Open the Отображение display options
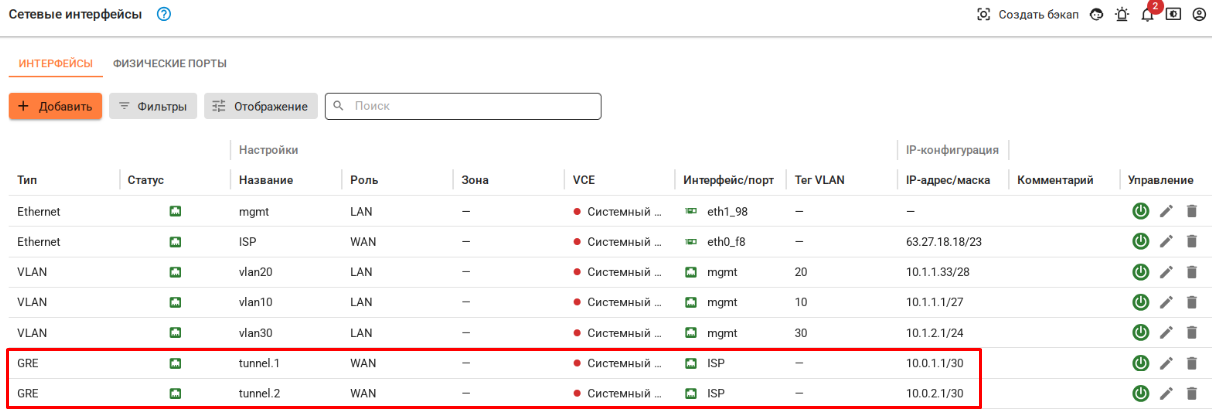1212x413 pixels. click(261, 106)
